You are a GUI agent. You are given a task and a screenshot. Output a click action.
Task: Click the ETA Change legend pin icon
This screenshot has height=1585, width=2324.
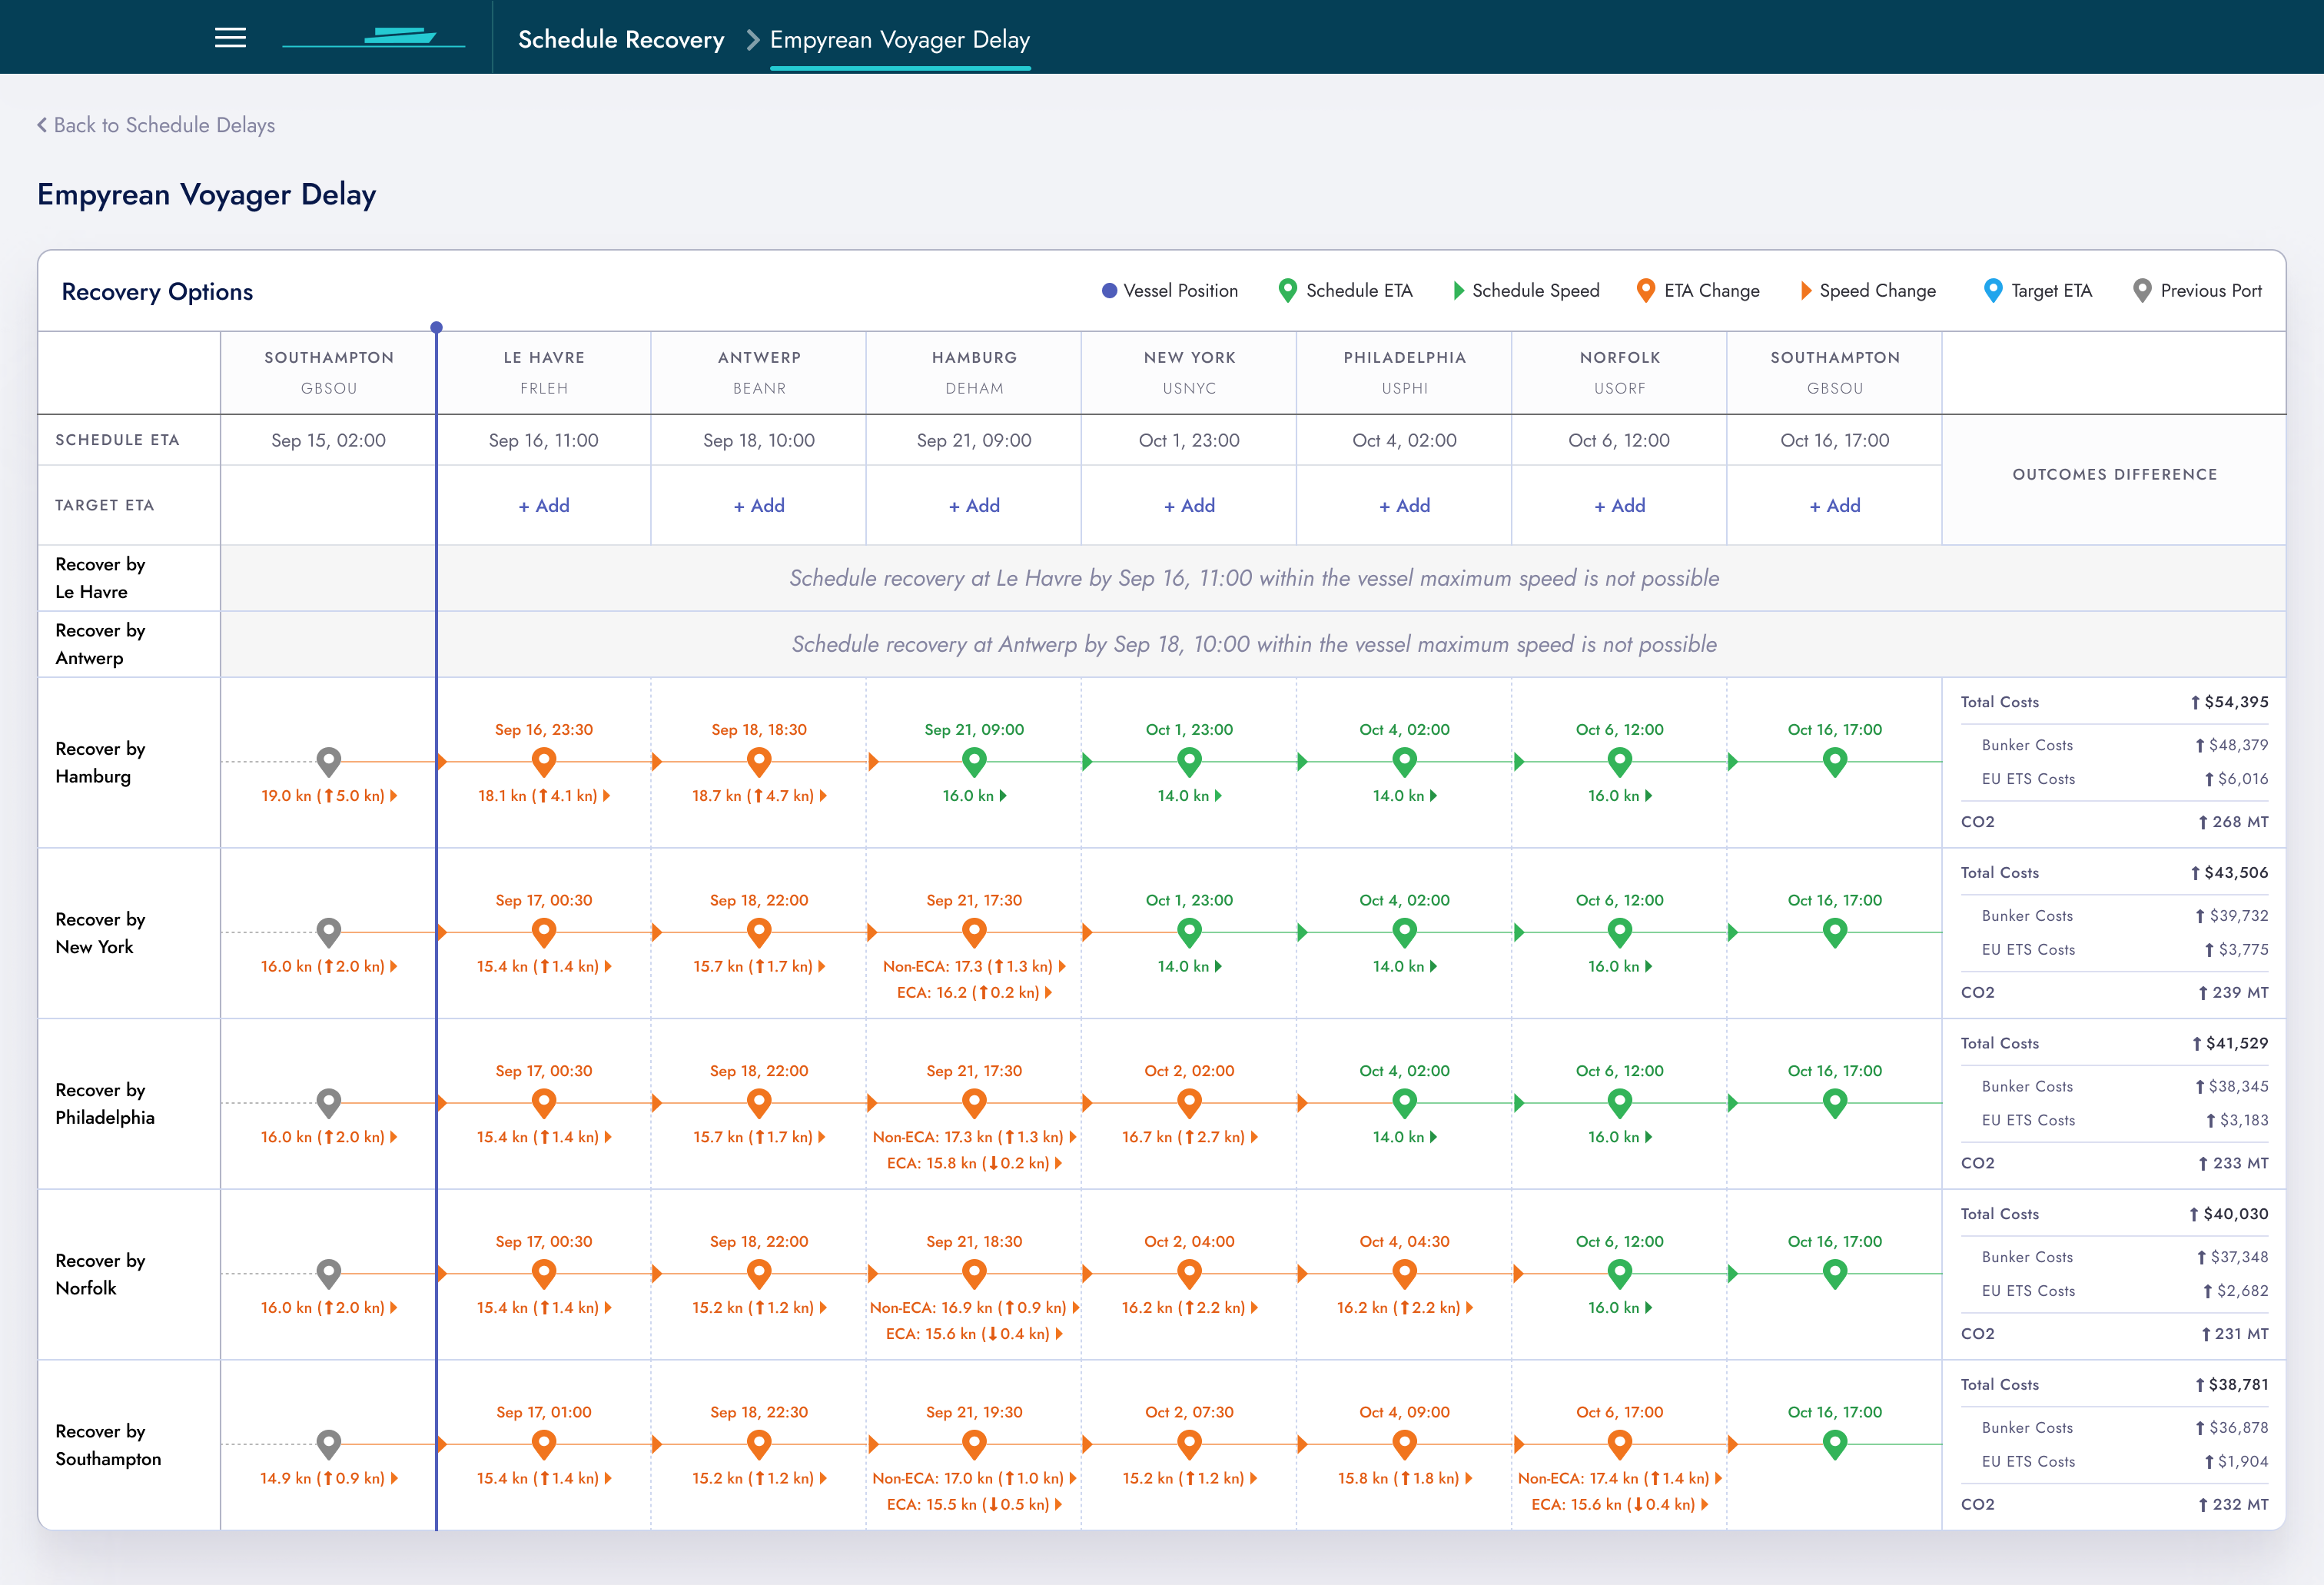click(1645, 290)
